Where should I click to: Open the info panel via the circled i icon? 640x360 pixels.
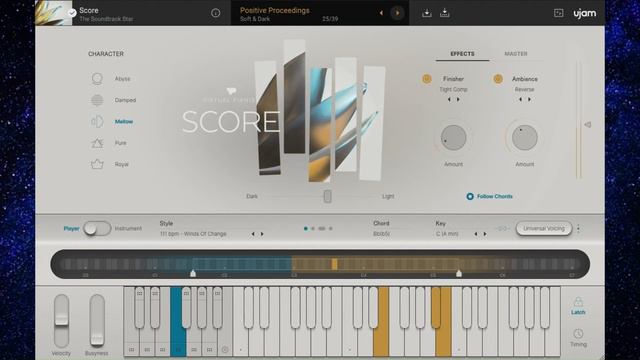coord(216,13)
